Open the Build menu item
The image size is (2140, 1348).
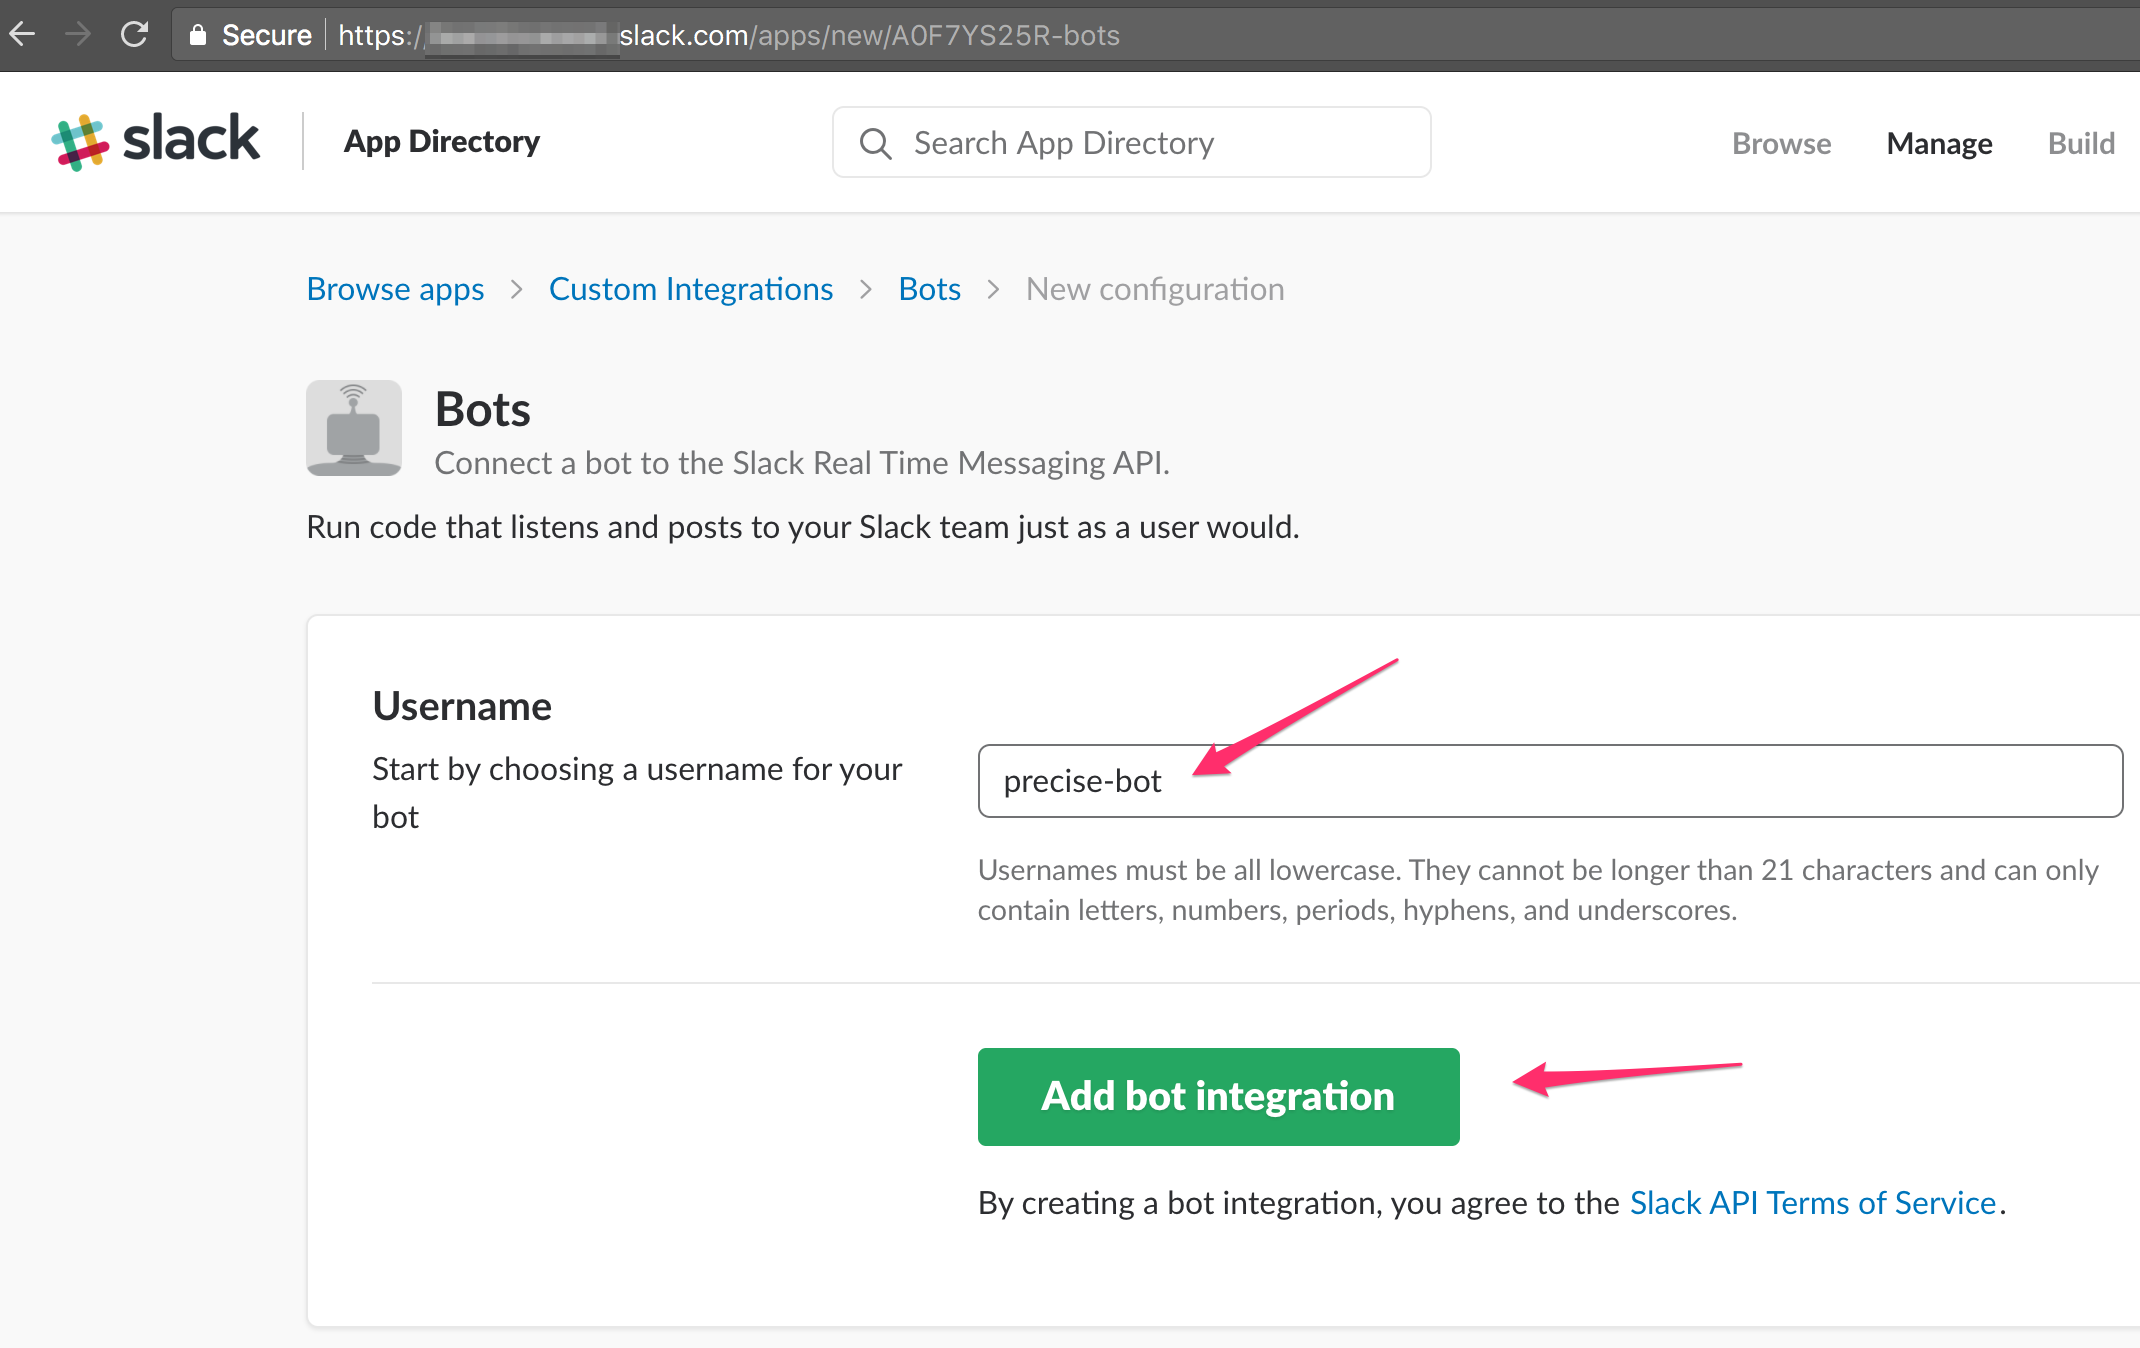click(2081, 143)
